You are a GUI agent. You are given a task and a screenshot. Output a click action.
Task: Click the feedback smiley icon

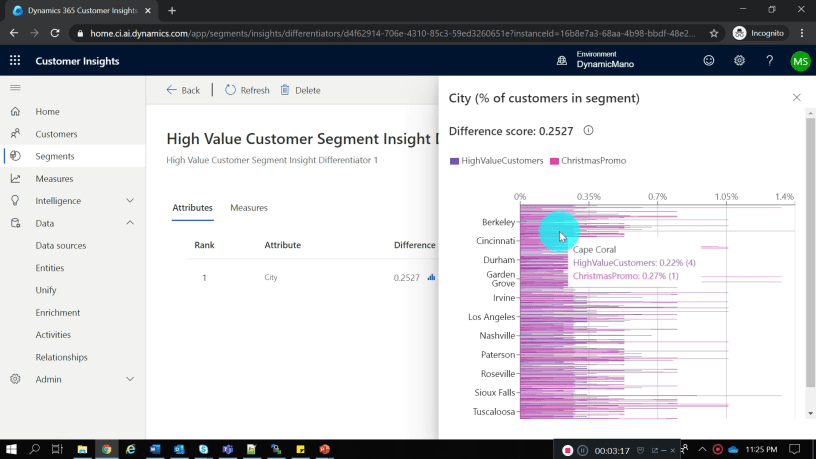tap(709, 61)
